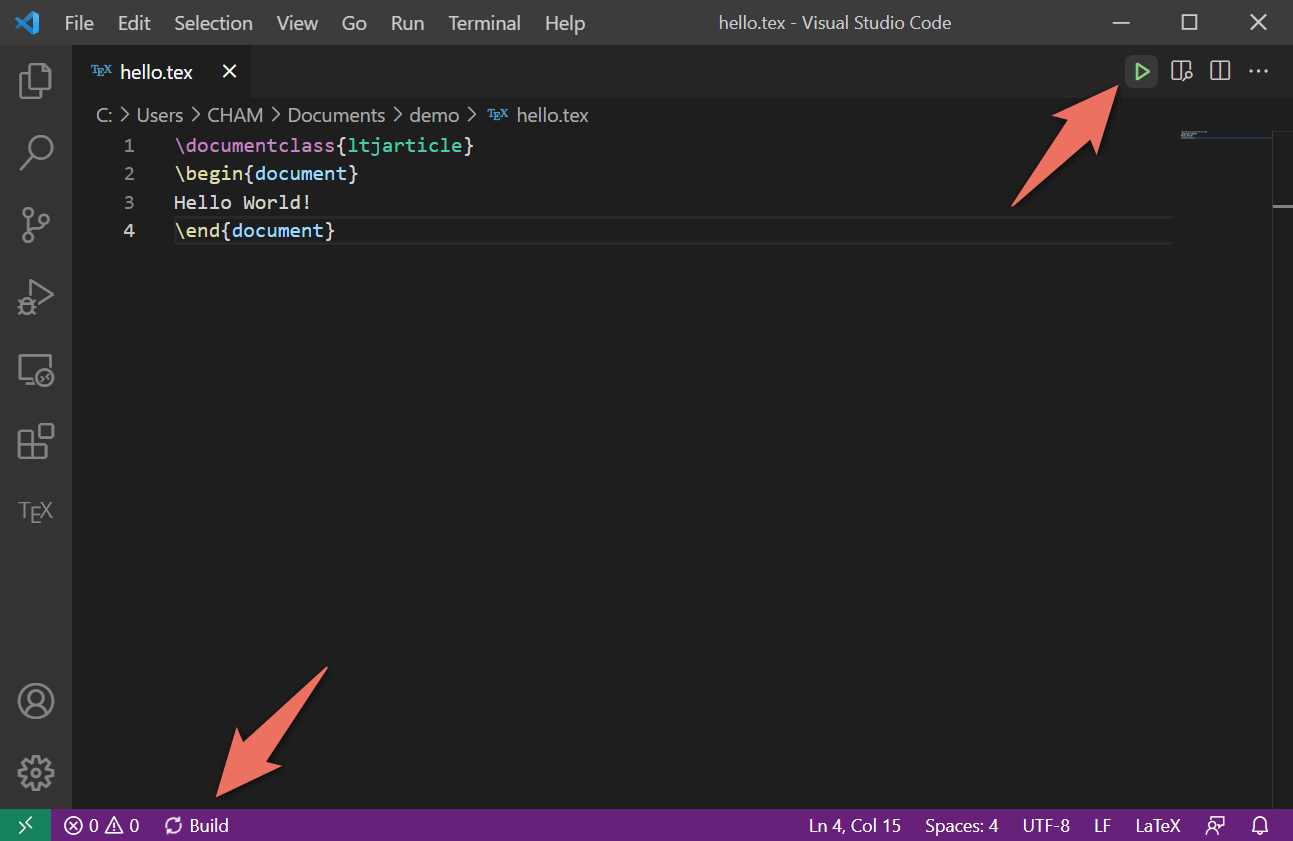Split the editor to the right
This screenshot has height=841, width=1293.
1220,71
